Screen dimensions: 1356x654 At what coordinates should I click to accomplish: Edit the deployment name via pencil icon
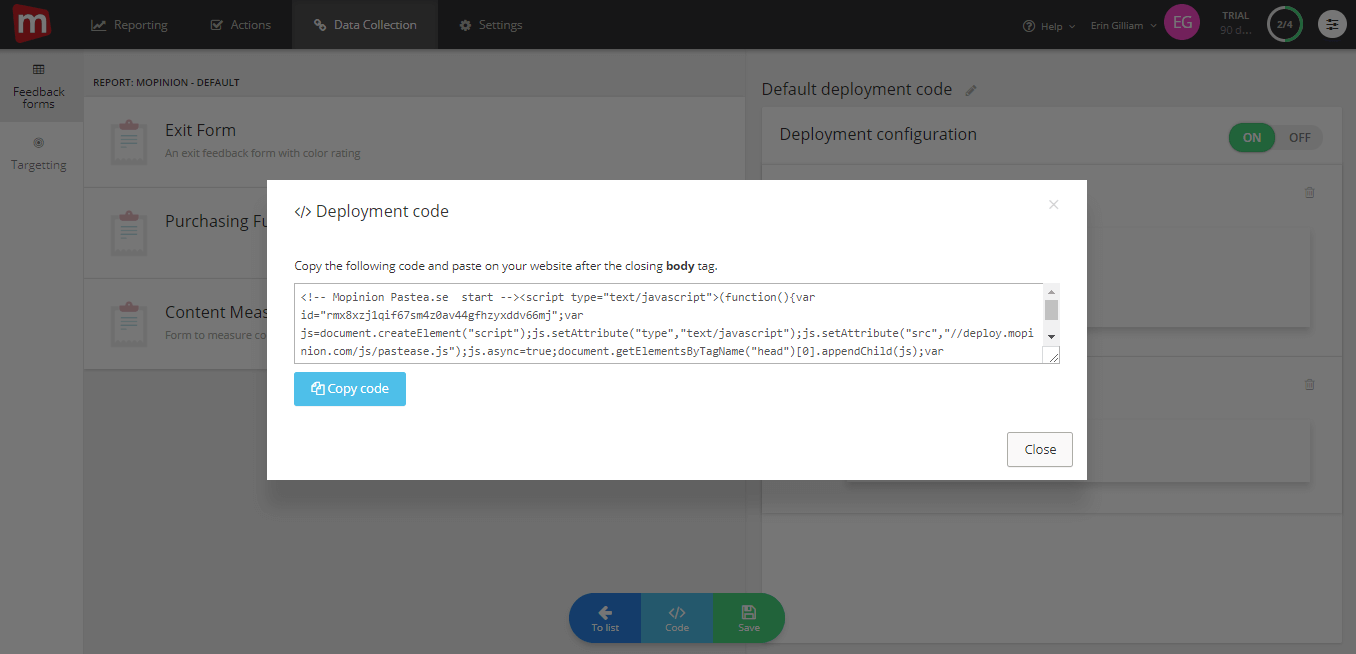(970, 89)
